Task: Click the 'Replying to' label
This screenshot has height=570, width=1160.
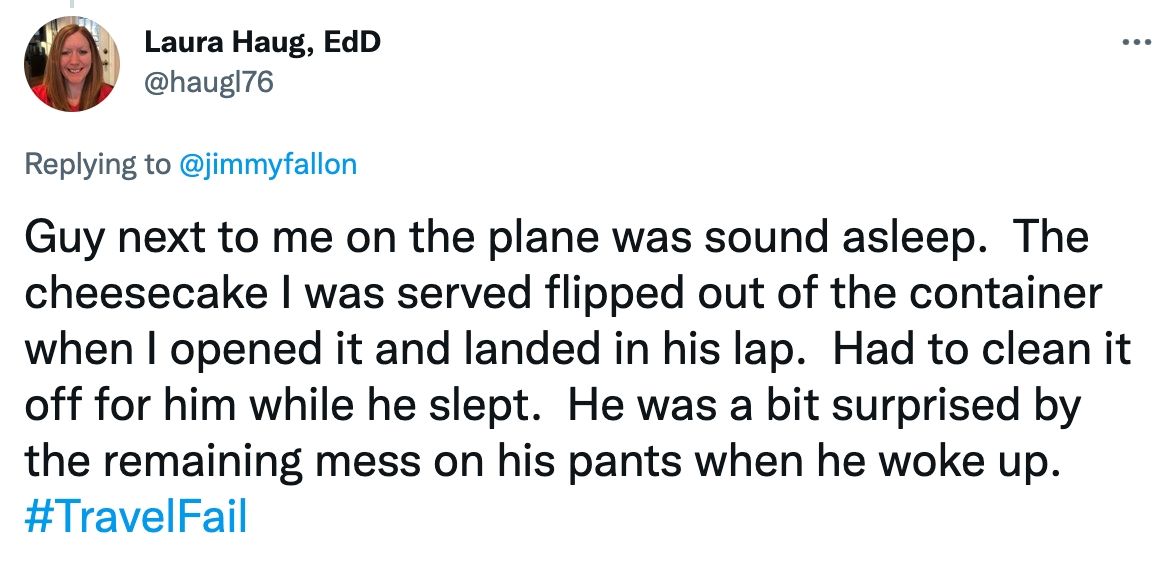Action: click(x=97, y=164)
